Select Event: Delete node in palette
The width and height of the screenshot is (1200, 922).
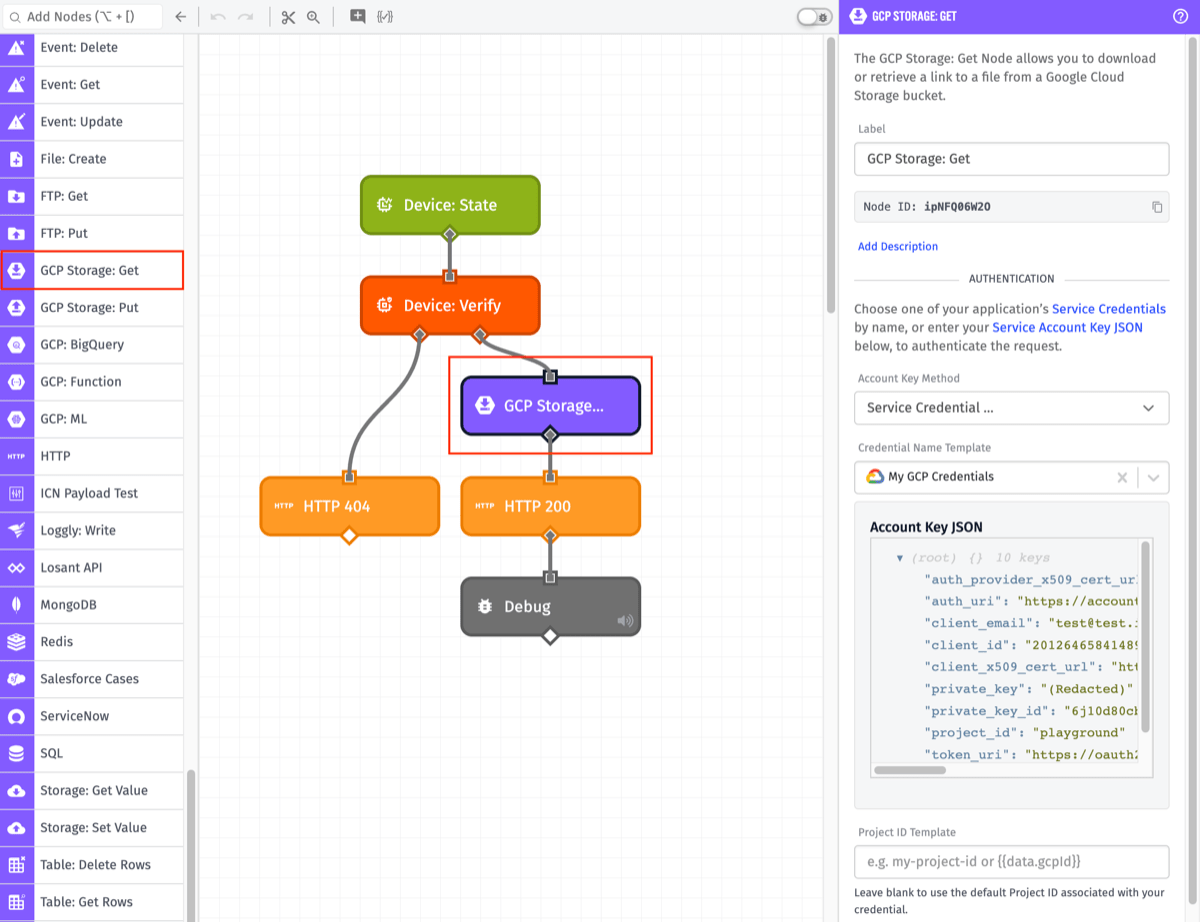point(92,47)
